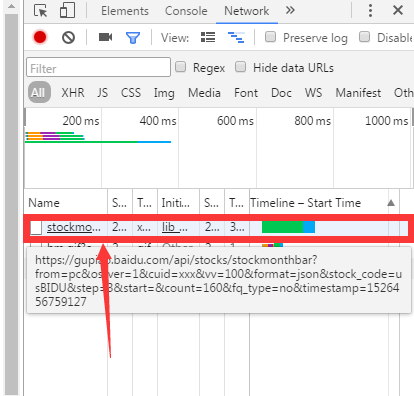
Task: Switch to the Console tab
Action: click(186, 11)
